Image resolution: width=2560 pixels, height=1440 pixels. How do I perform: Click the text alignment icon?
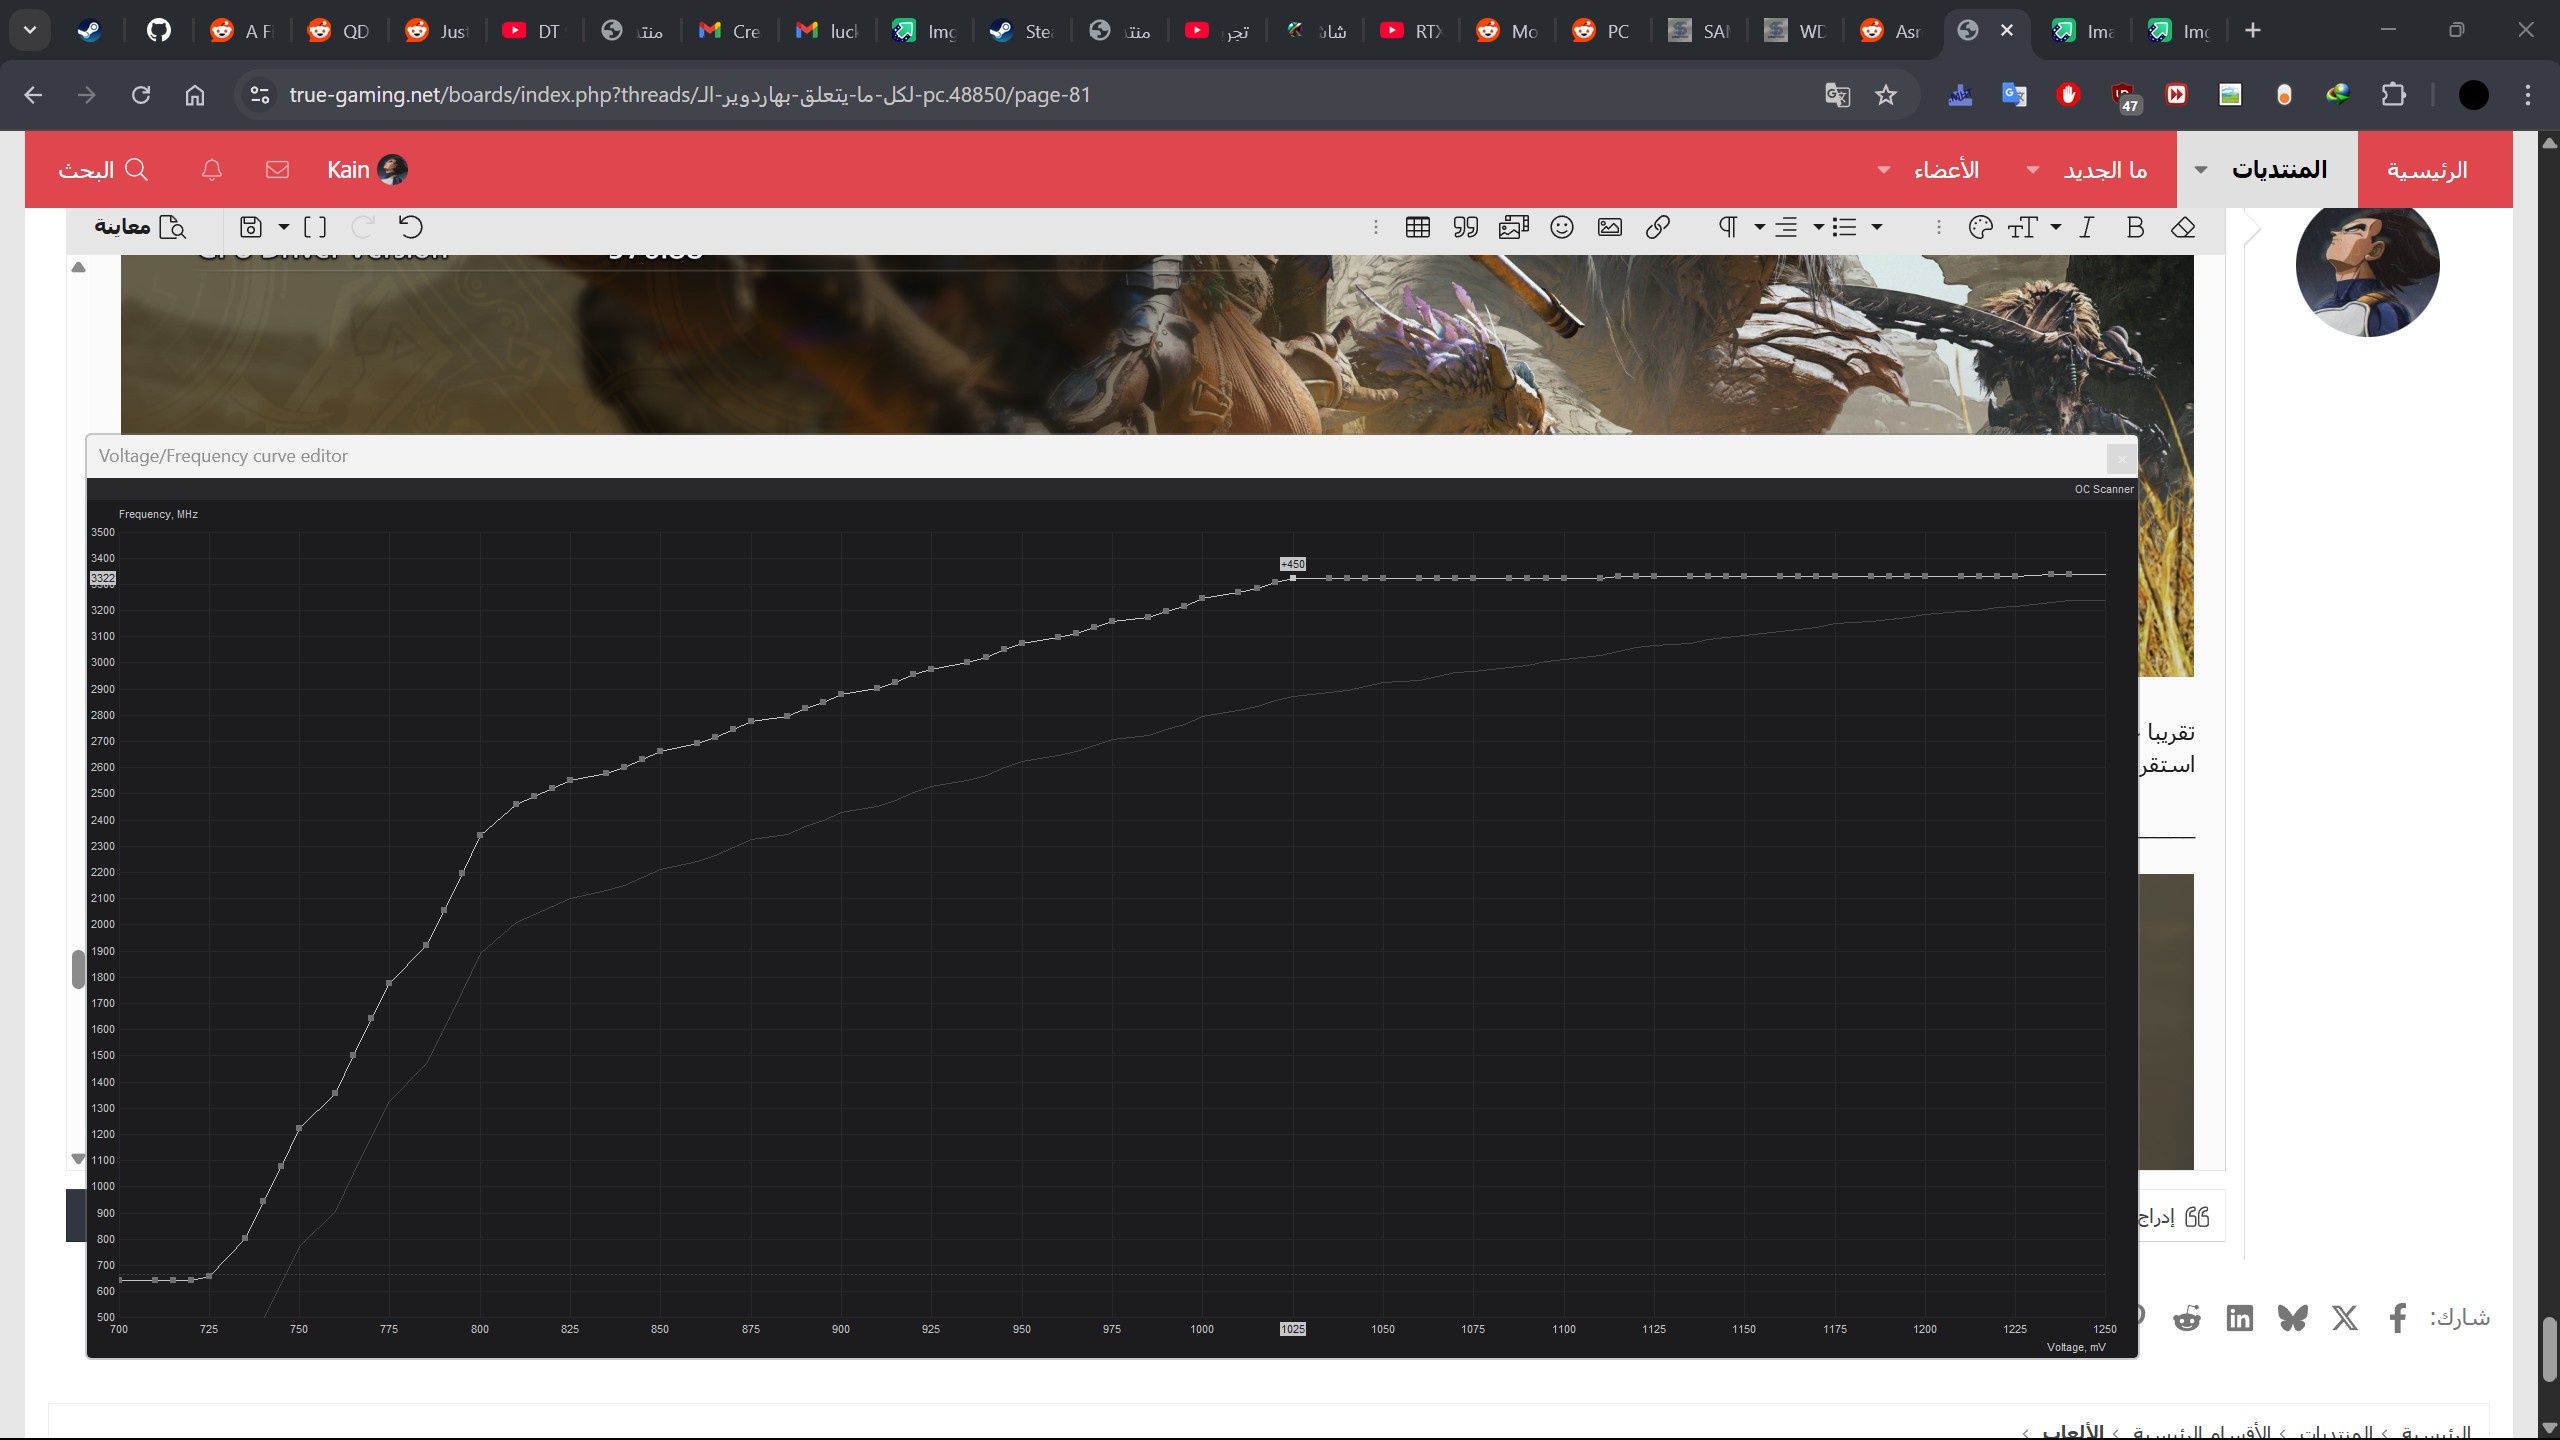tap(1786, 228)
